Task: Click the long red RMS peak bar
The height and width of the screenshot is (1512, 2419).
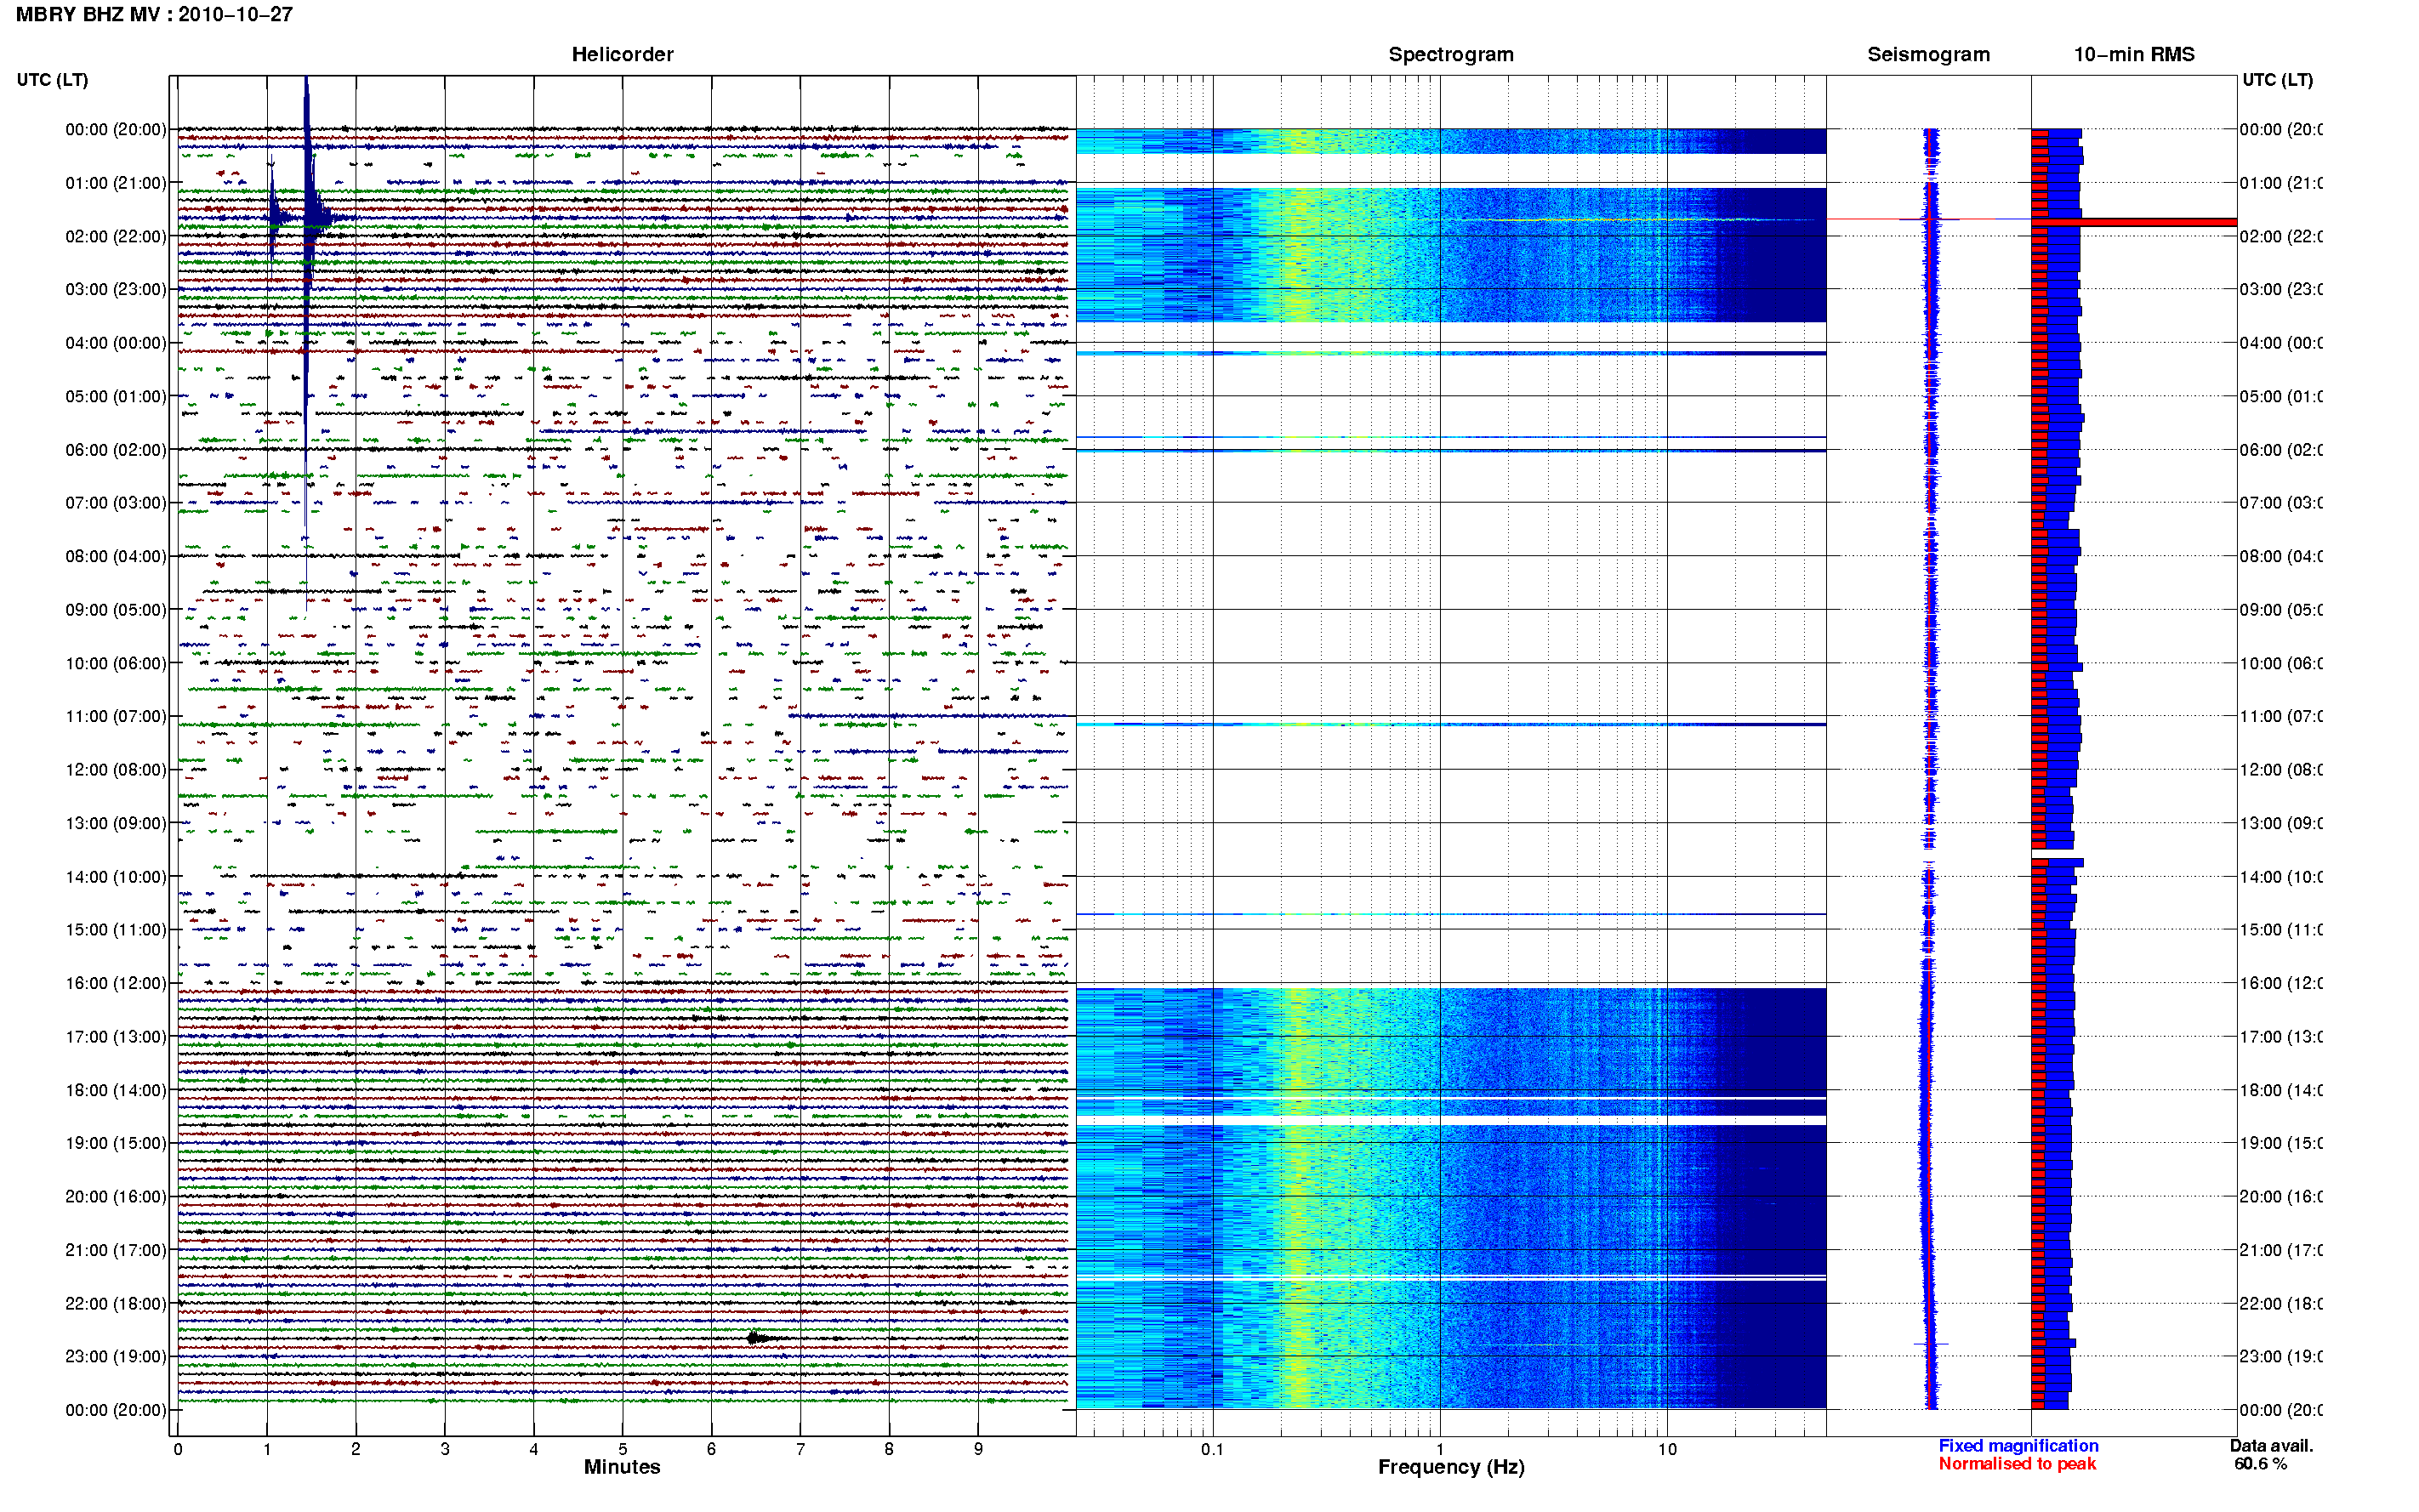Action: tap(2134, 222)
